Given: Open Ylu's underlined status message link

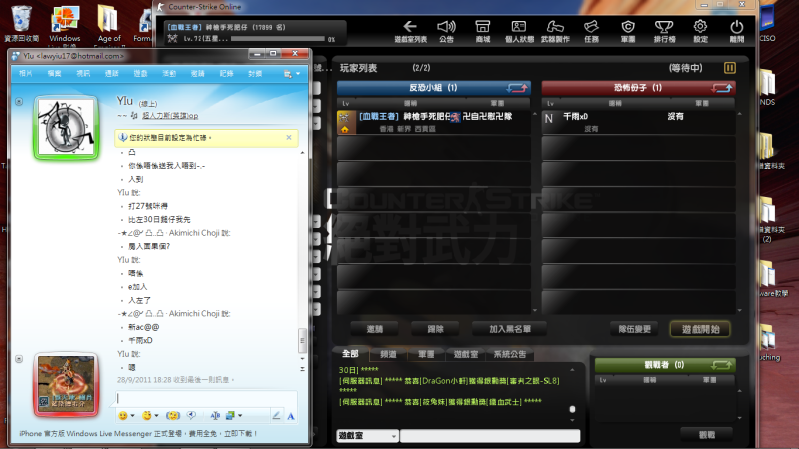Looking at the screenshot, I should tap(170, 116).
